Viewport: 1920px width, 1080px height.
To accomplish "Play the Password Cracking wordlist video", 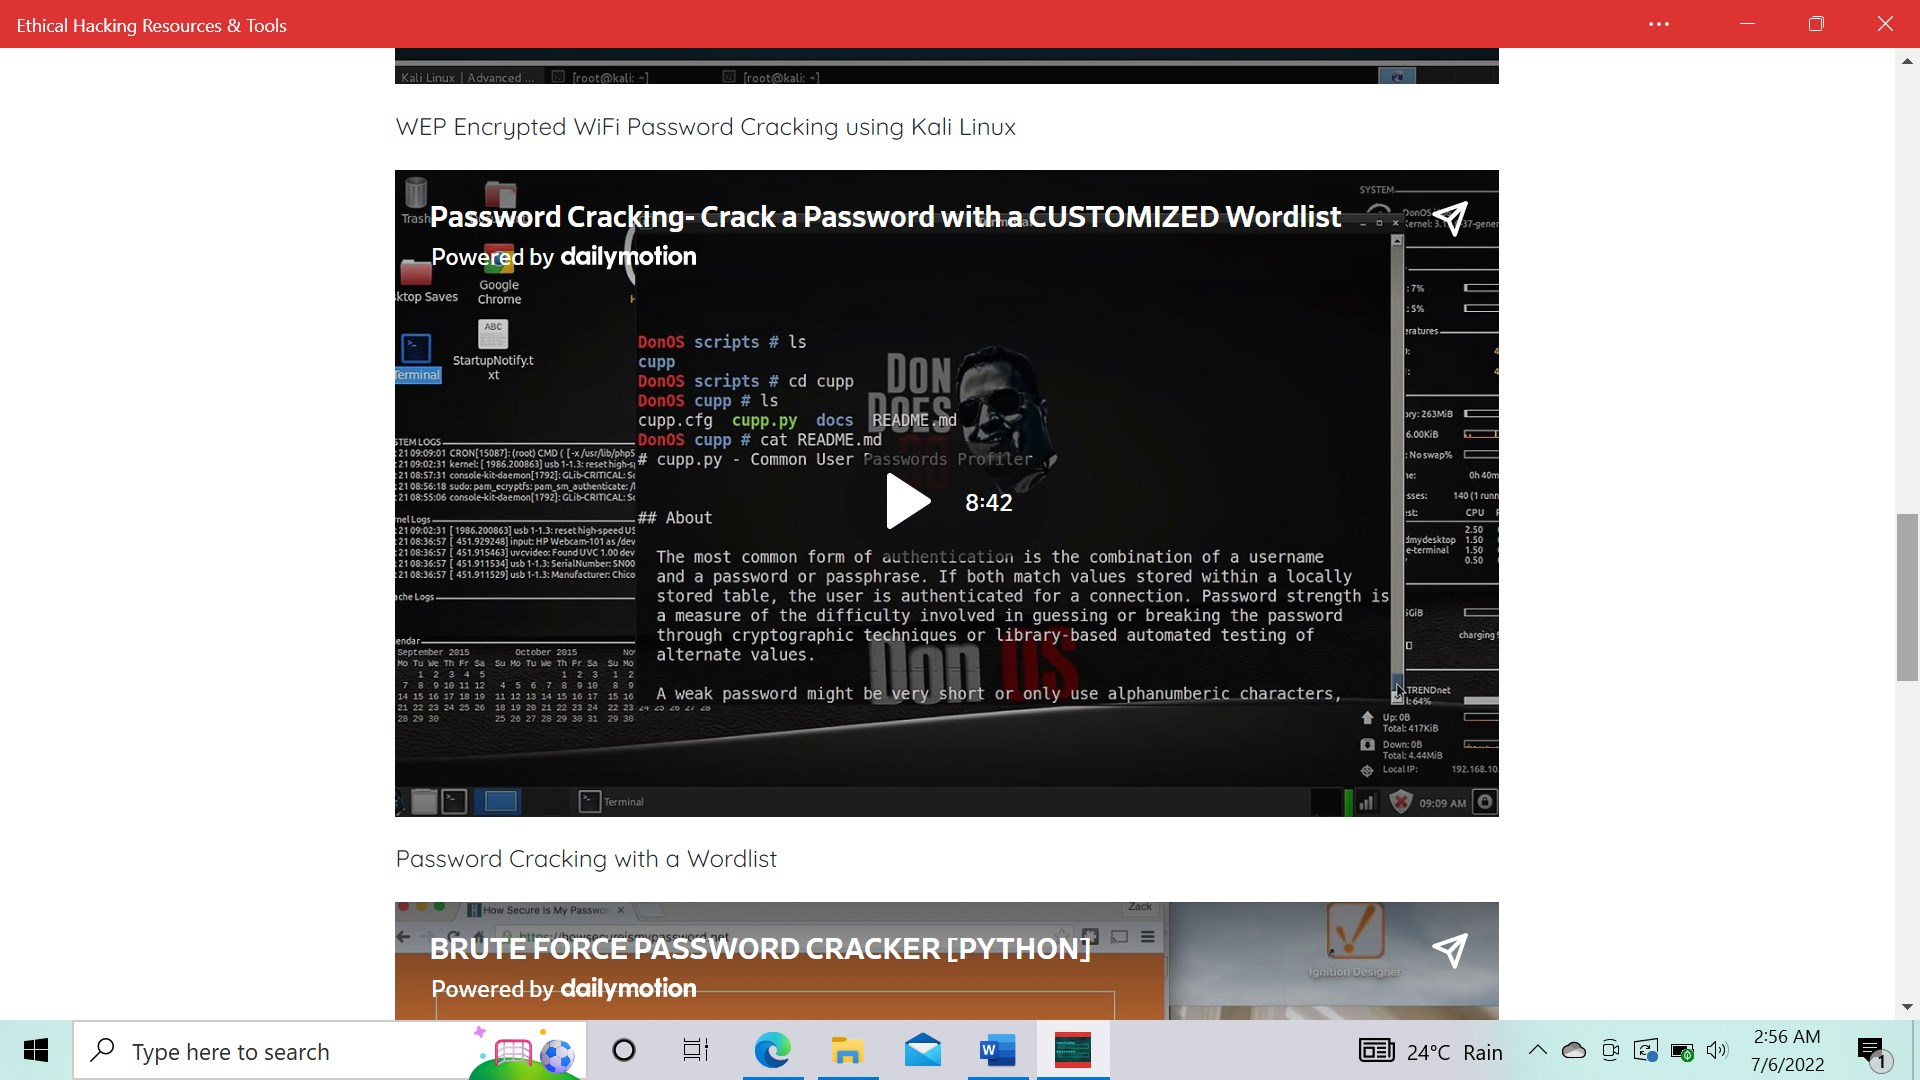I will [908, 501].
